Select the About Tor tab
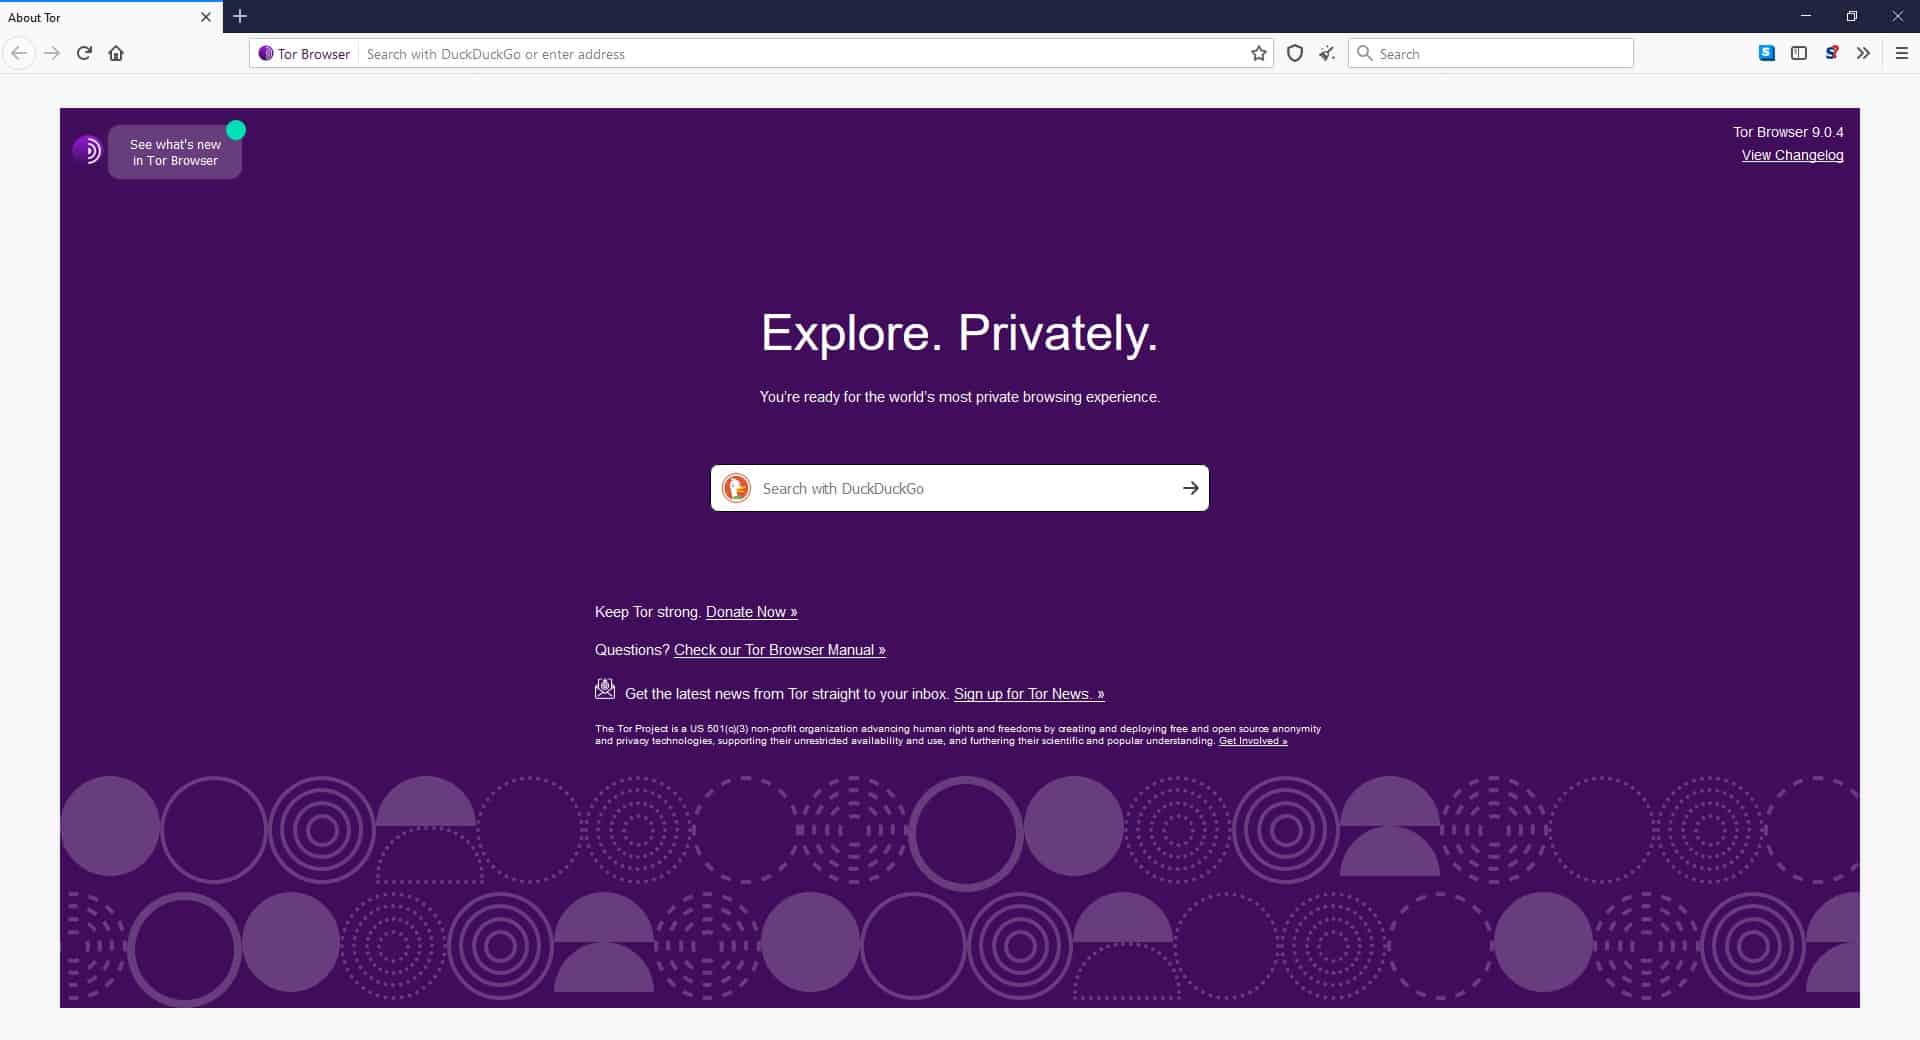This screenshot has height=1040, width=1920. click(x=100, y=17)
